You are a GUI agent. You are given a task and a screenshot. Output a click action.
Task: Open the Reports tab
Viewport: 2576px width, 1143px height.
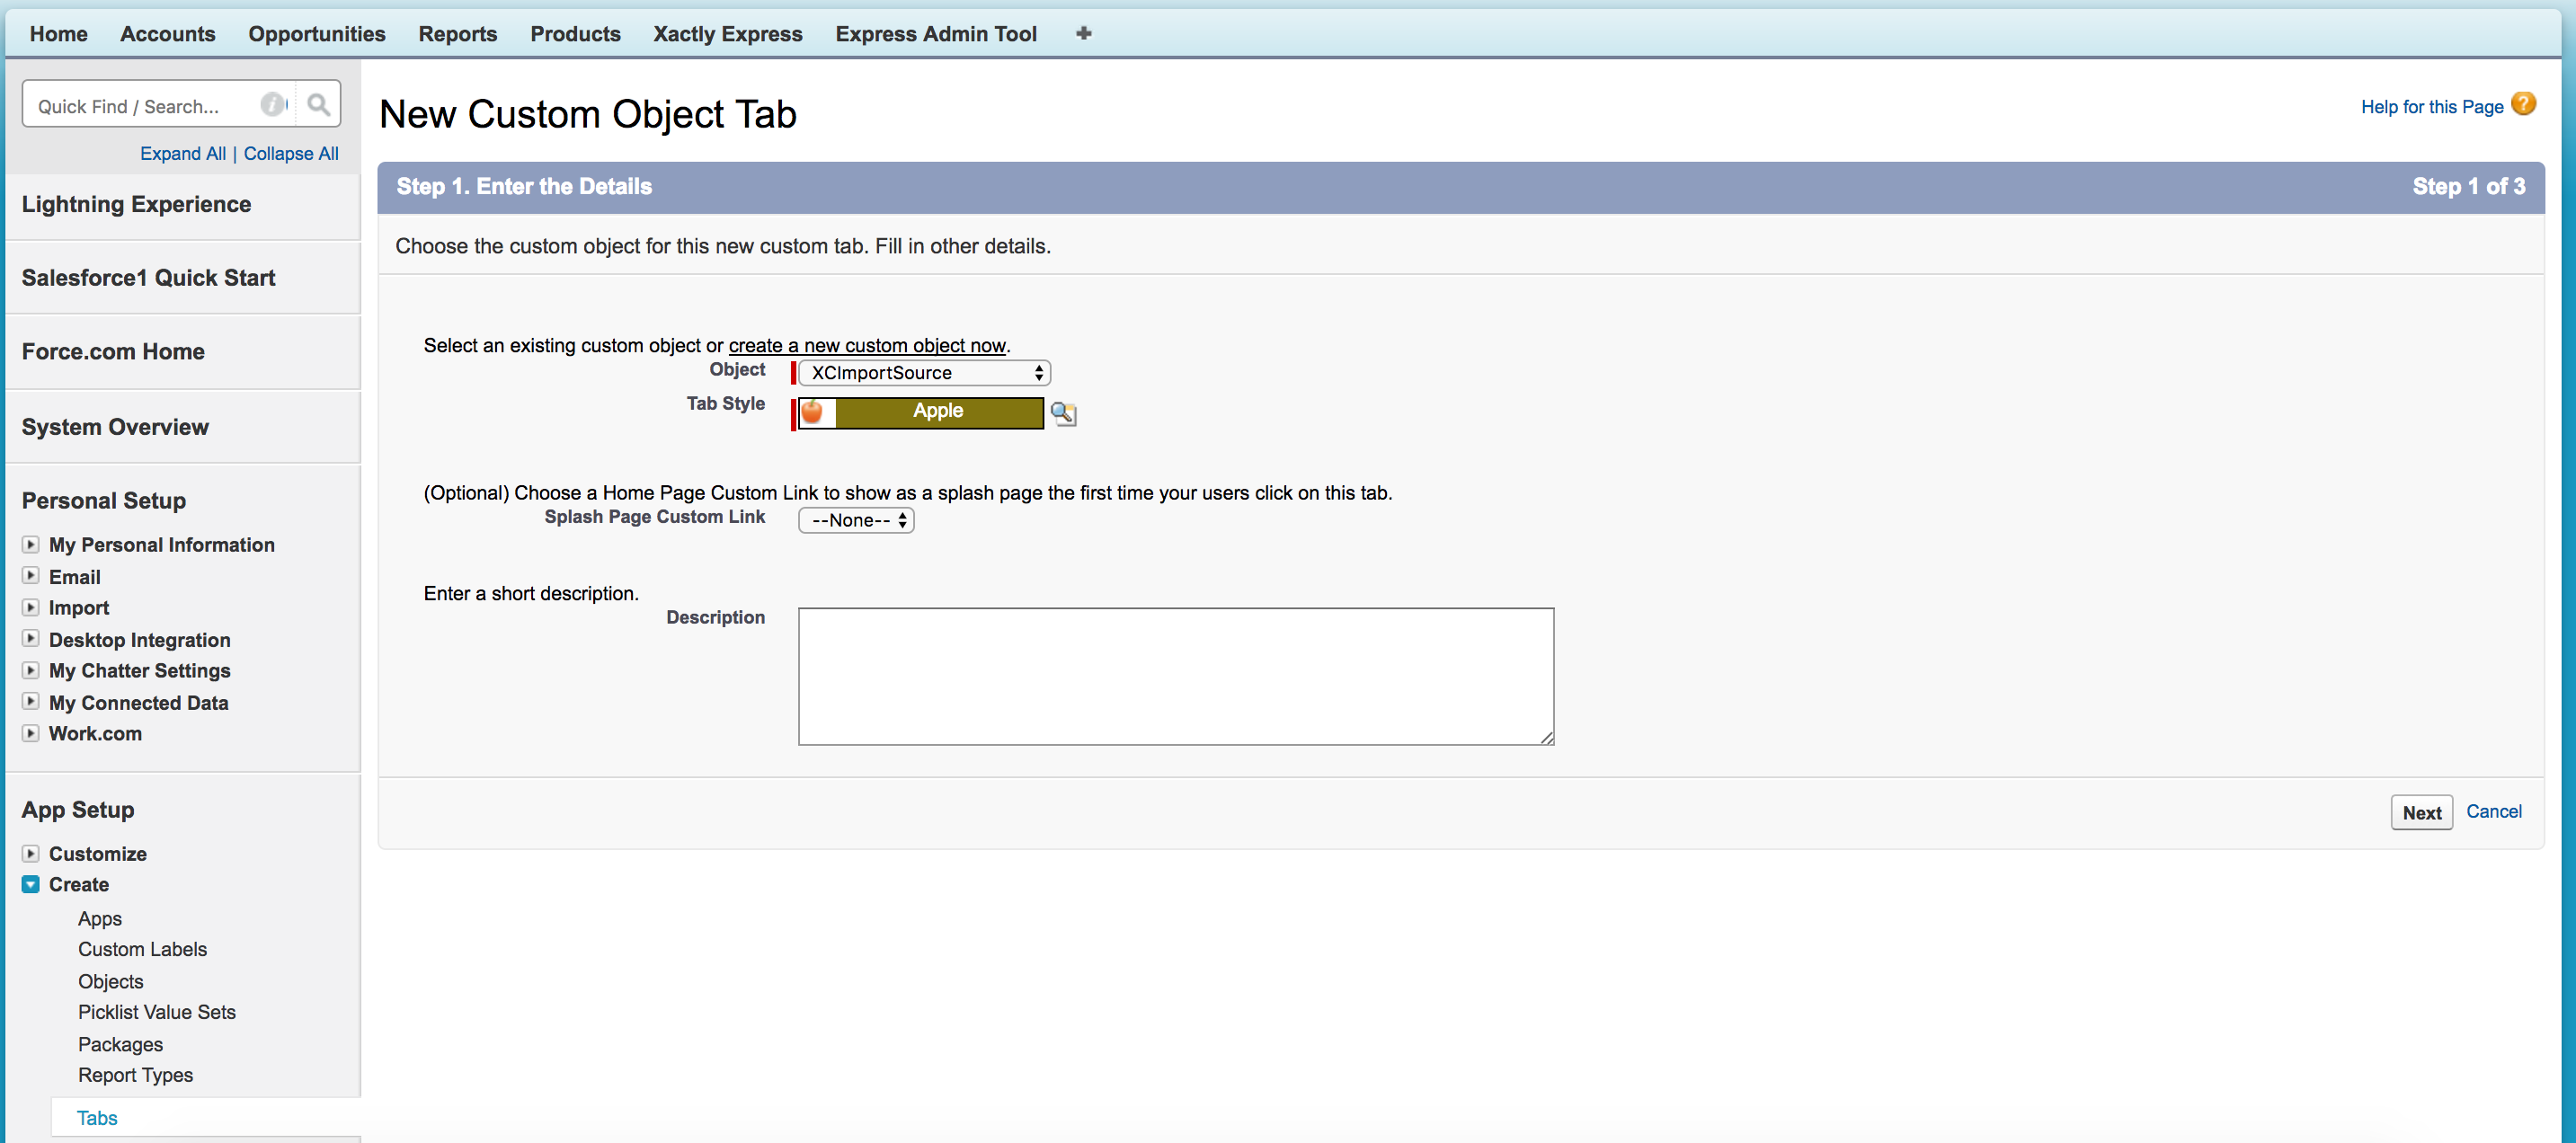click(x=458, y=33)
